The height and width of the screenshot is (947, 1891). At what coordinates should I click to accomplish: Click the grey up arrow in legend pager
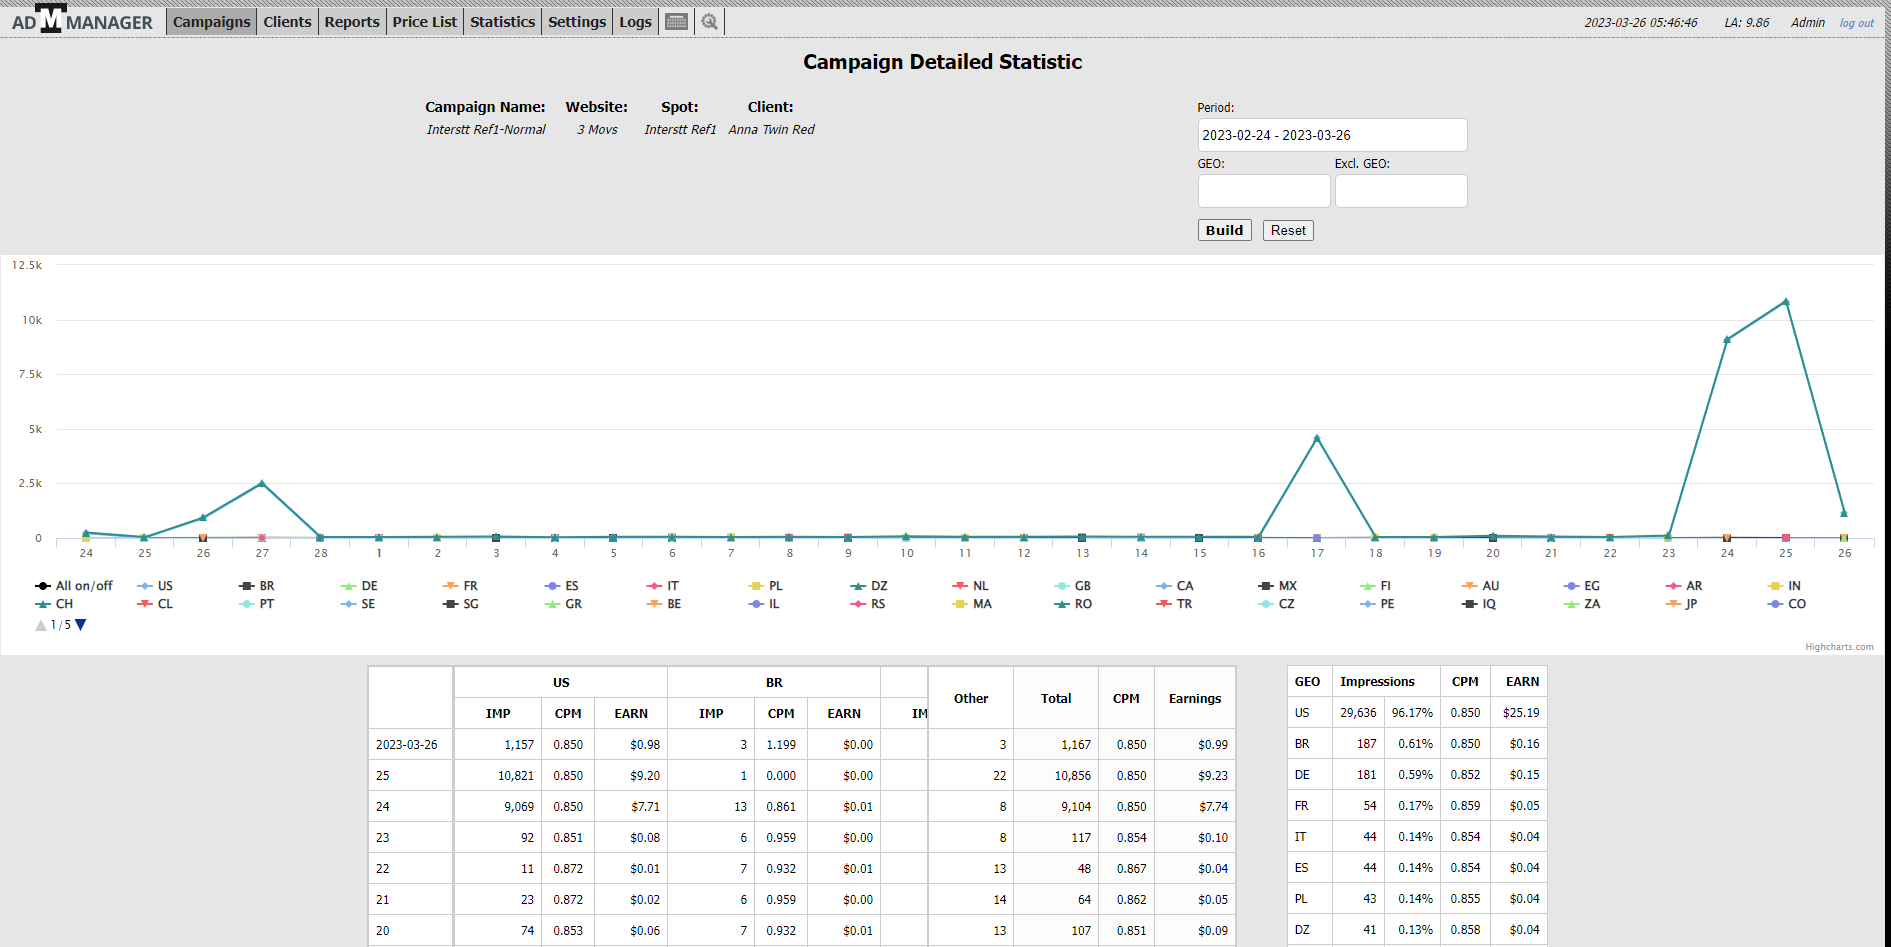pos(41,625)
